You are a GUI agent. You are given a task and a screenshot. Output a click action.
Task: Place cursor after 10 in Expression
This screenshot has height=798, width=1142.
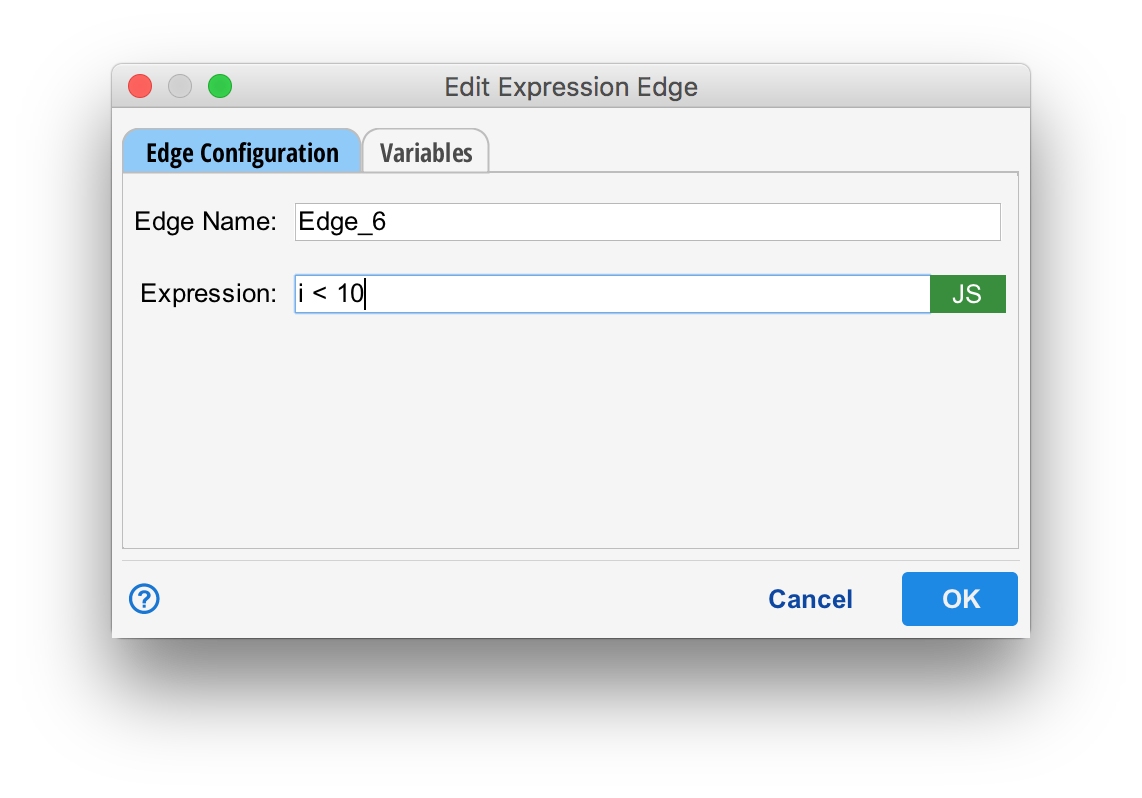coord(363,293)
